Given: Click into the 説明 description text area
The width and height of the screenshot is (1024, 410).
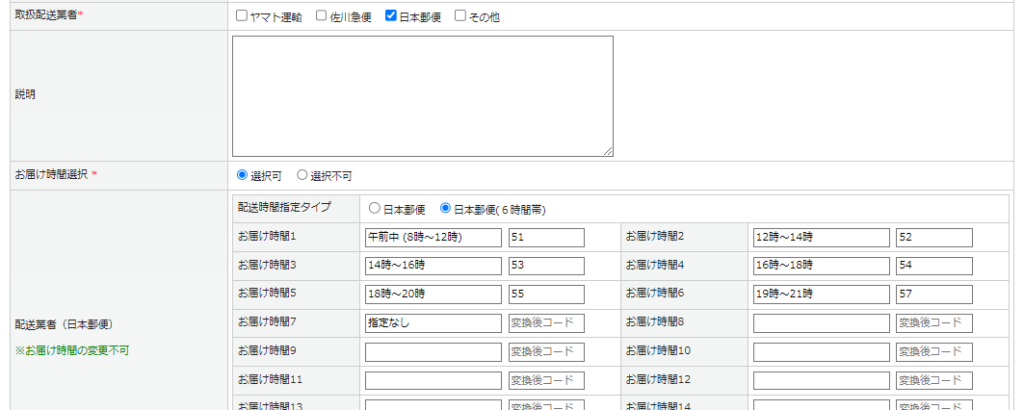Looking at the screenshot, I should coord(422,96).
